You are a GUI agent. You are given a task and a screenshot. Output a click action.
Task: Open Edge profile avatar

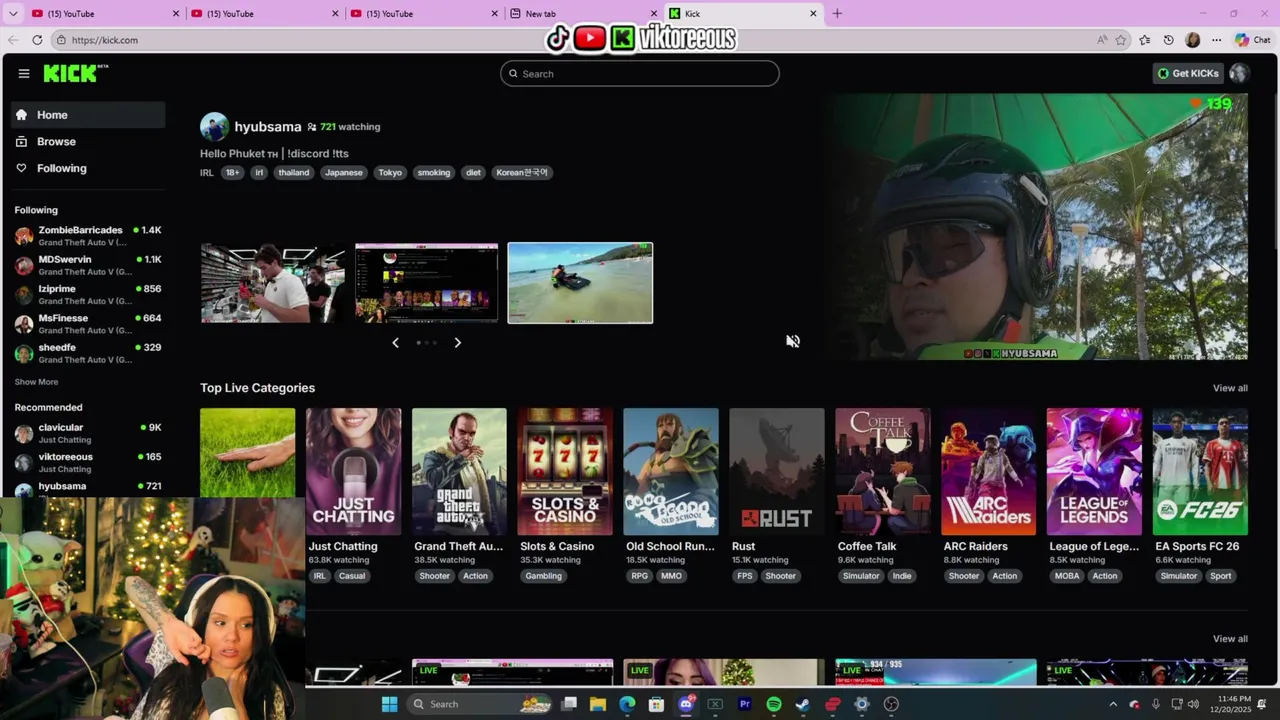click(x=1192, y=40)
